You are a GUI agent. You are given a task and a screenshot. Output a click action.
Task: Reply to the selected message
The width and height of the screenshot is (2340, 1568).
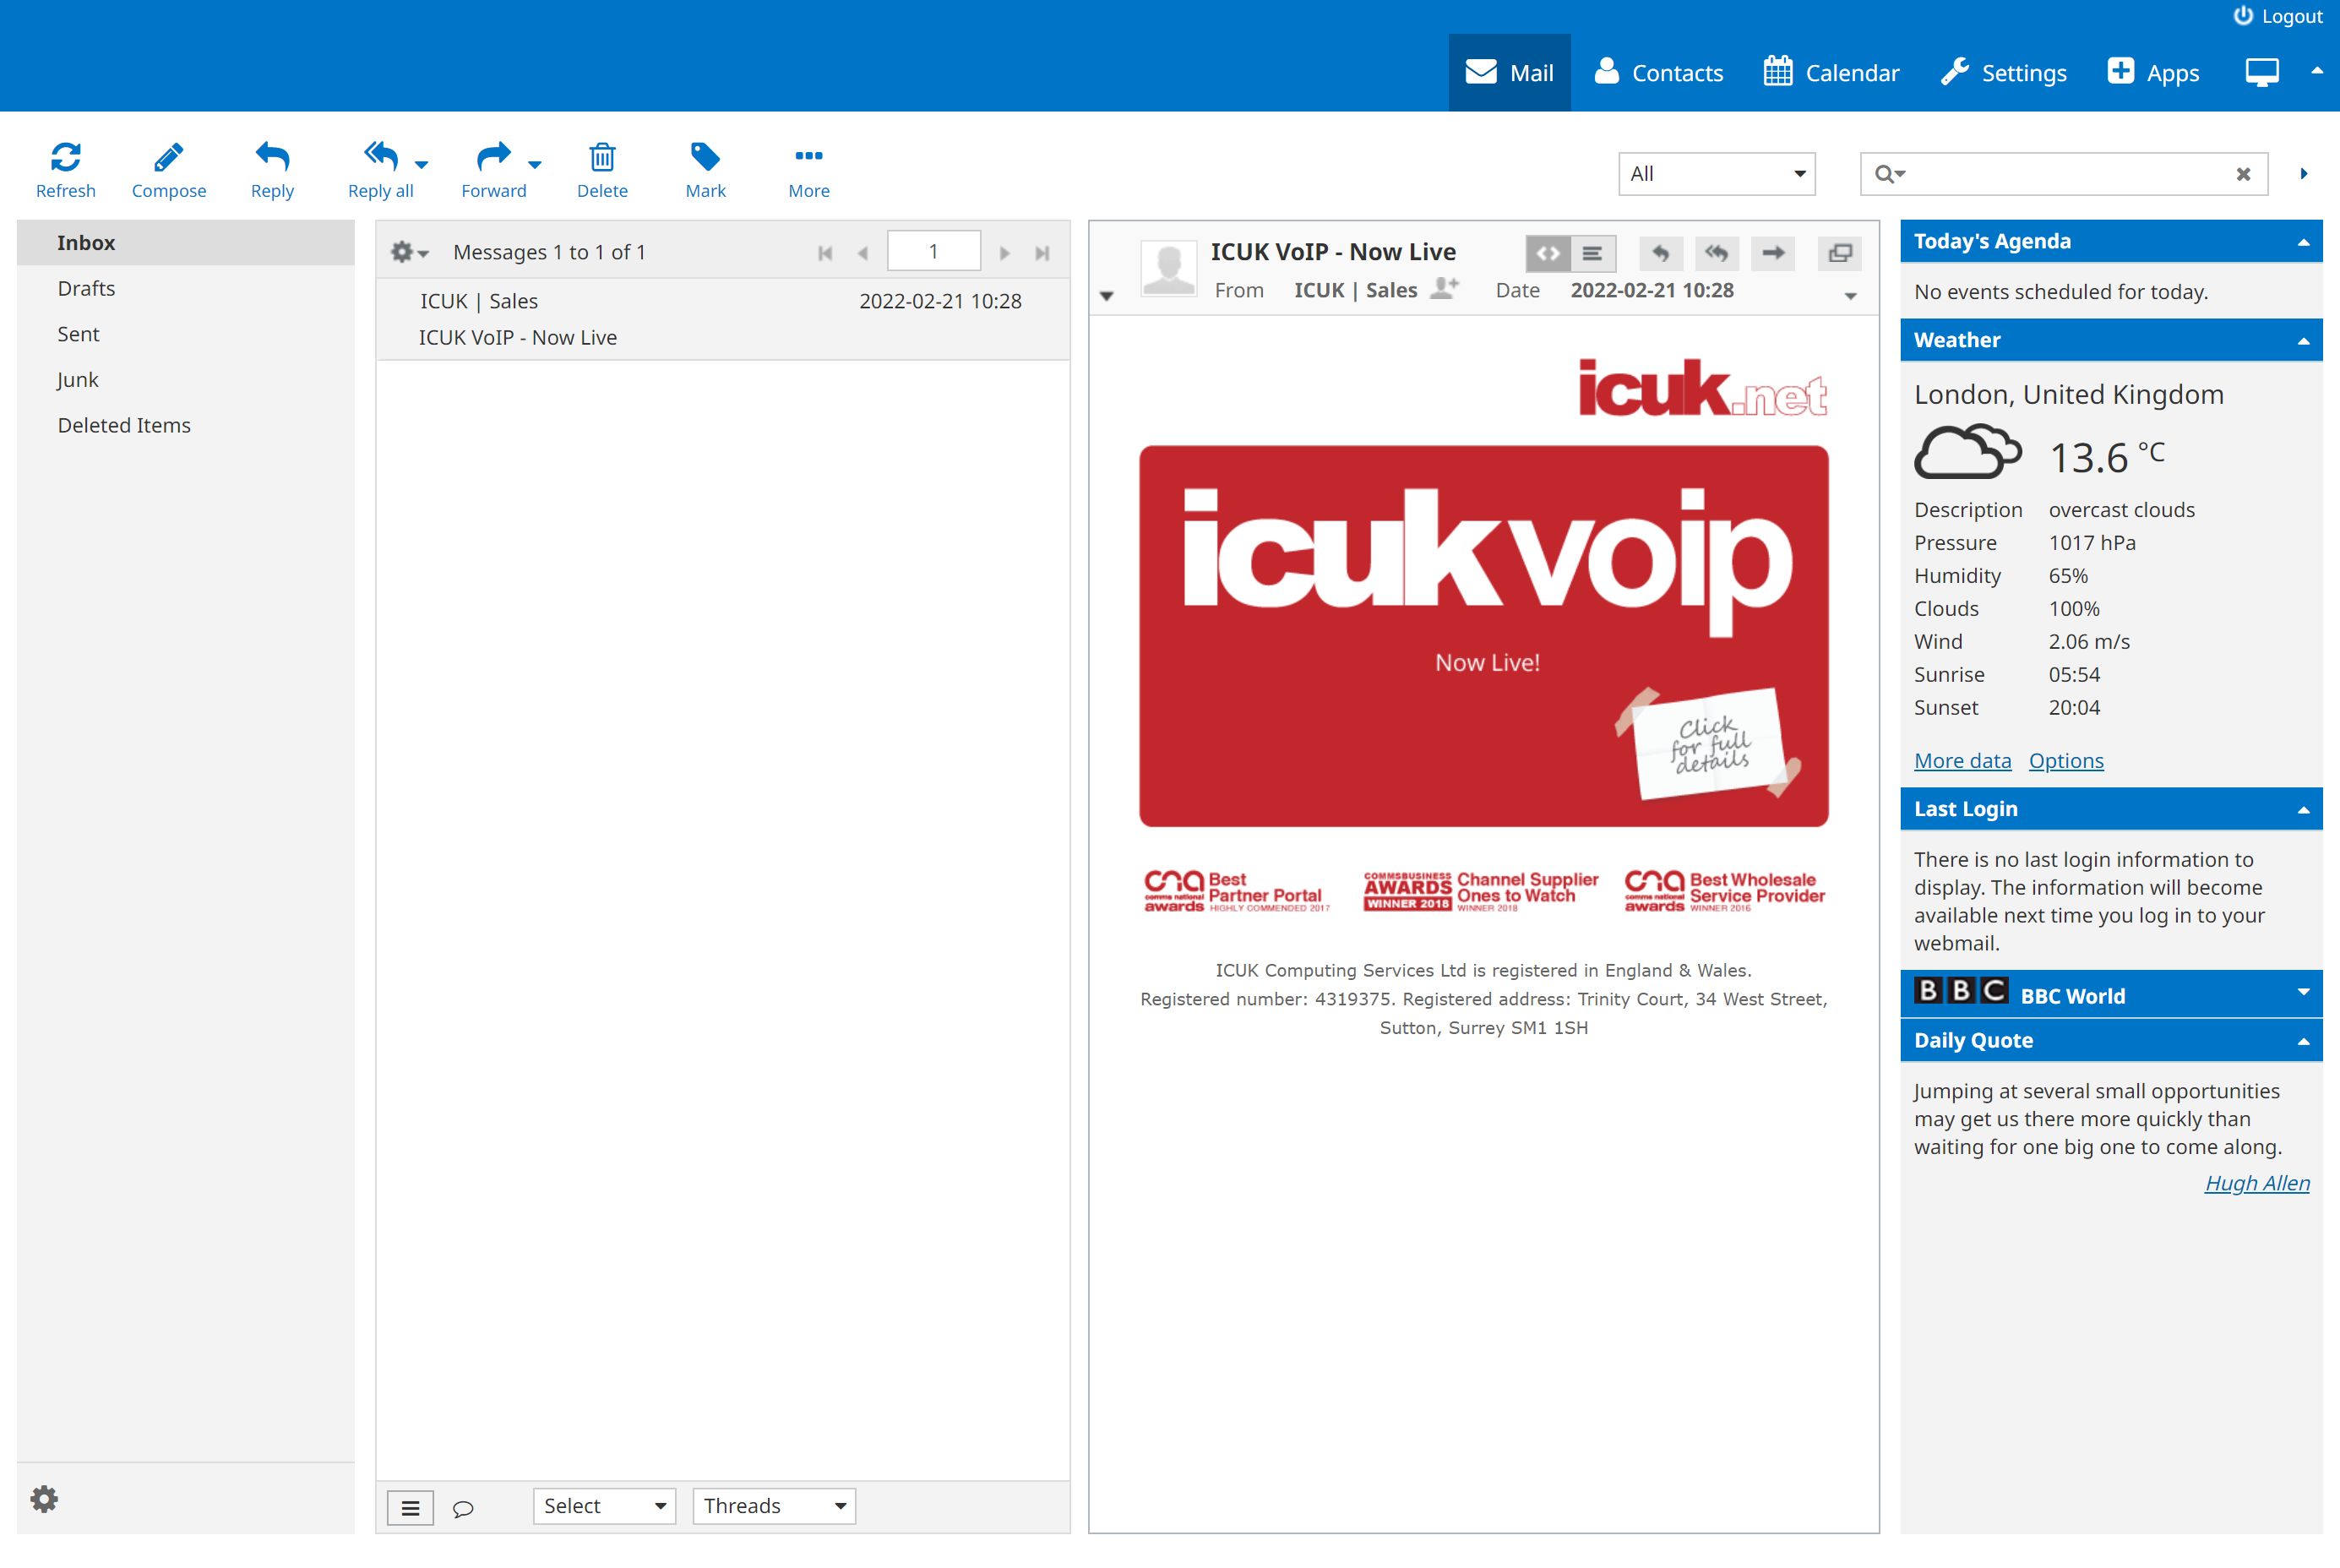click(x=272, y=170)
